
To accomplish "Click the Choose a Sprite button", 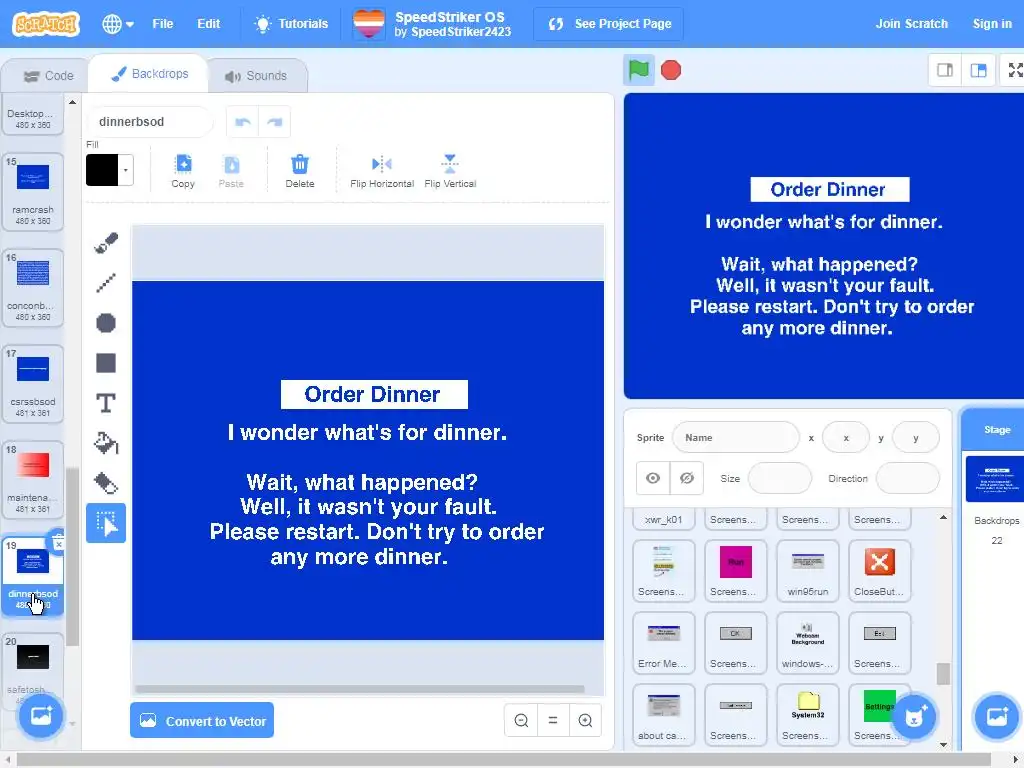I will pos(914,716).
